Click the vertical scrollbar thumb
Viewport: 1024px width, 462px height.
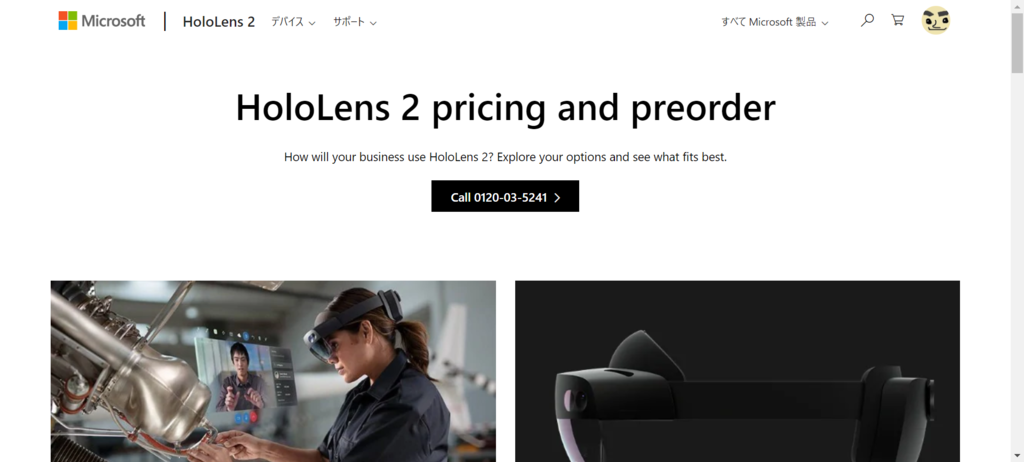pos(1017,42)
